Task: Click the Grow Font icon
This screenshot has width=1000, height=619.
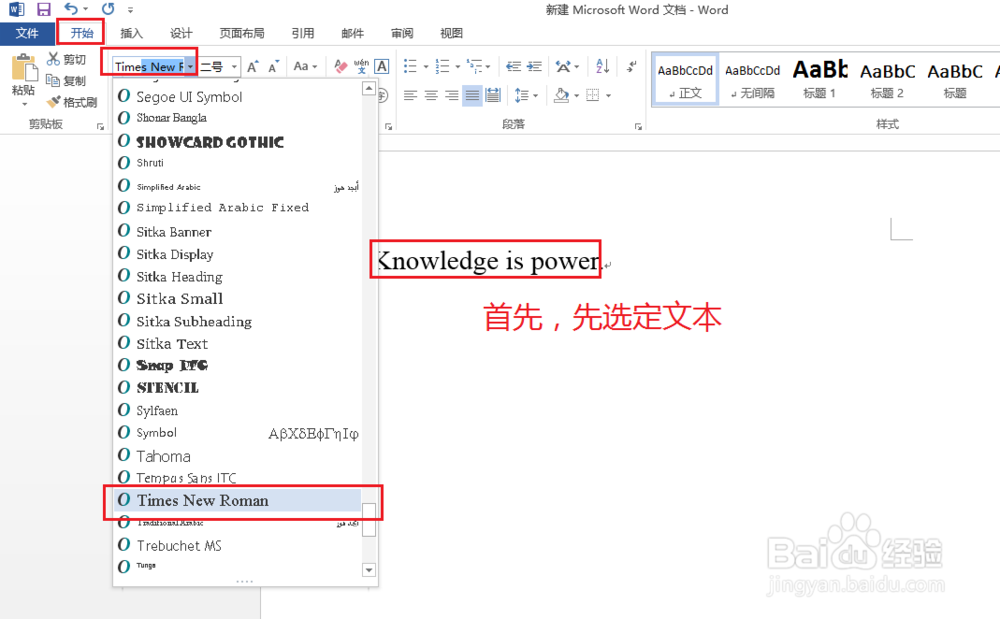Action: click(253, 66)
